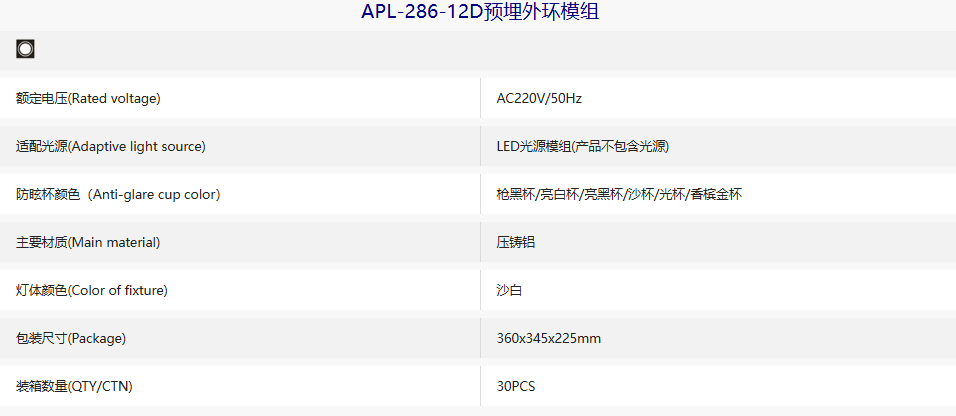Select the label 适配光源(Adaptive light source)
This screenshot has height=416, width=956.
click(110, 146)
